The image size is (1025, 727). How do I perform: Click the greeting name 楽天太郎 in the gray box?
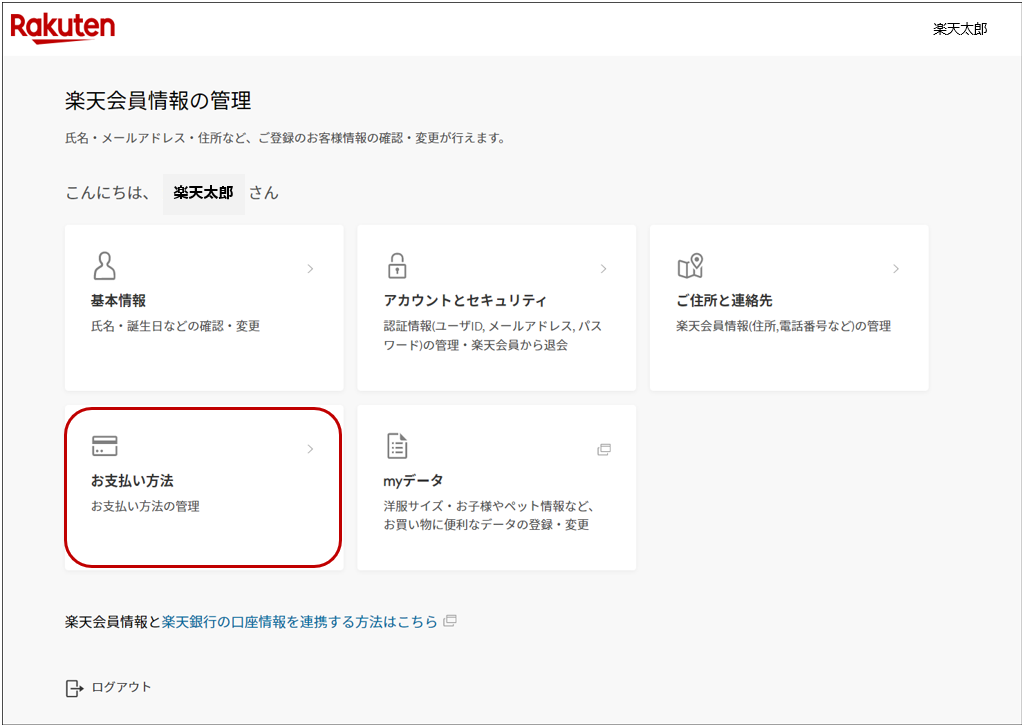click(203, 194)
